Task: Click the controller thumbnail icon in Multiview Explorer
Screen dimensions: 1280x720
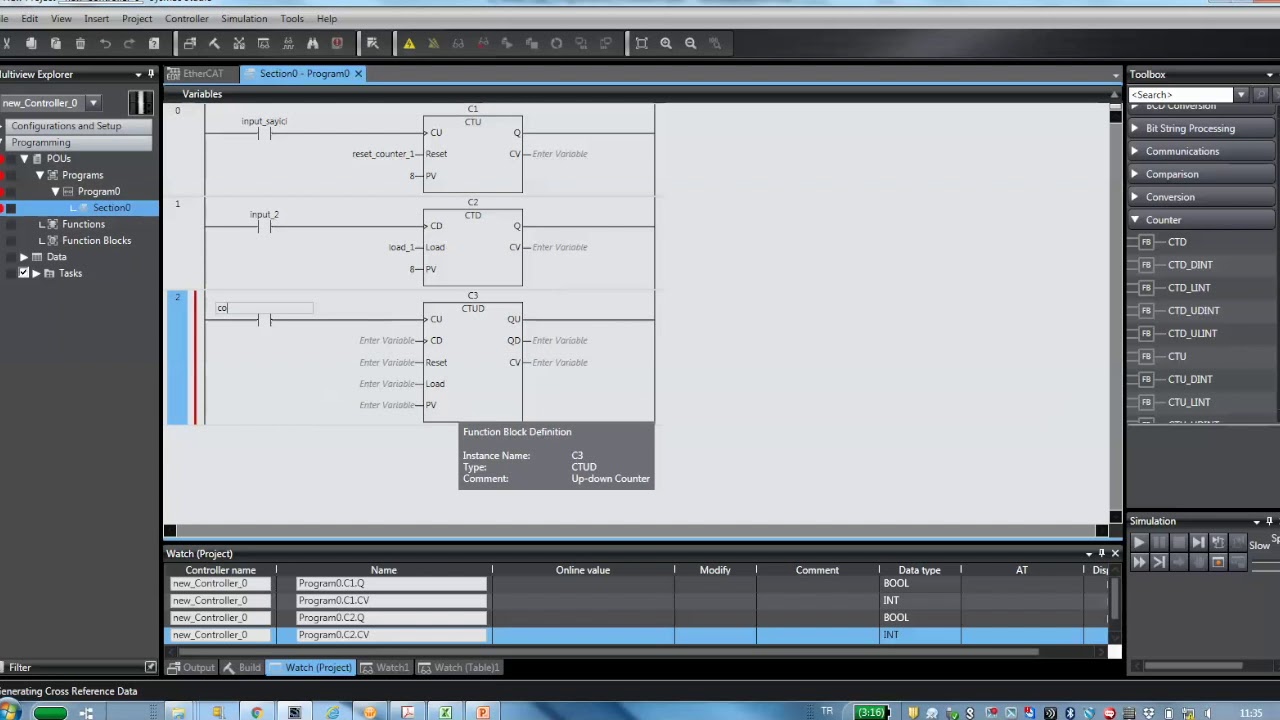Action: click(141, 102)
